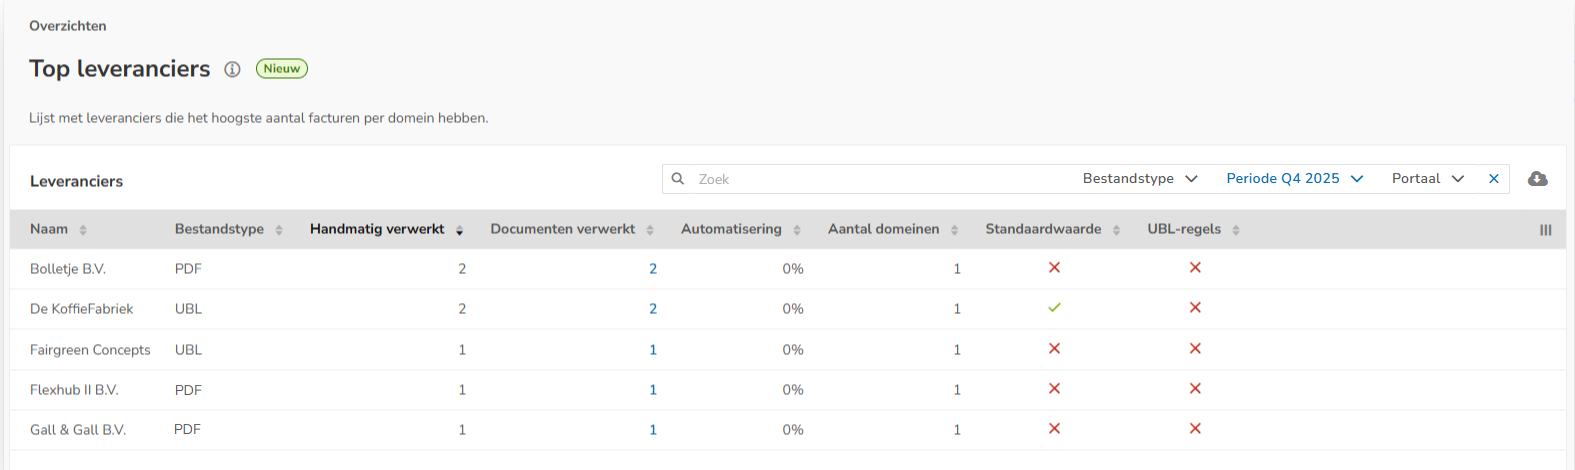Type in the Zoek search field
Screen dimensions: 1575x470
880,179
